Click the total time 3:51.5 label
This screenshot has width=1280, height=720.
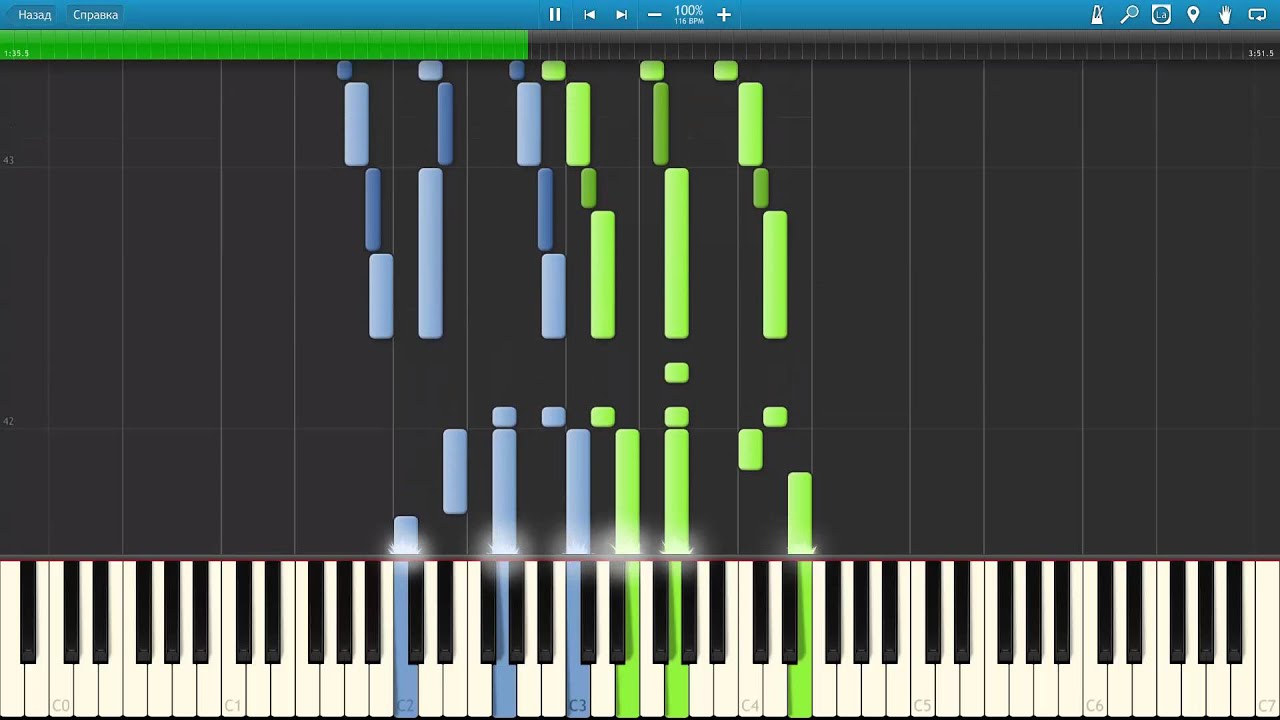pos(1261,54)
